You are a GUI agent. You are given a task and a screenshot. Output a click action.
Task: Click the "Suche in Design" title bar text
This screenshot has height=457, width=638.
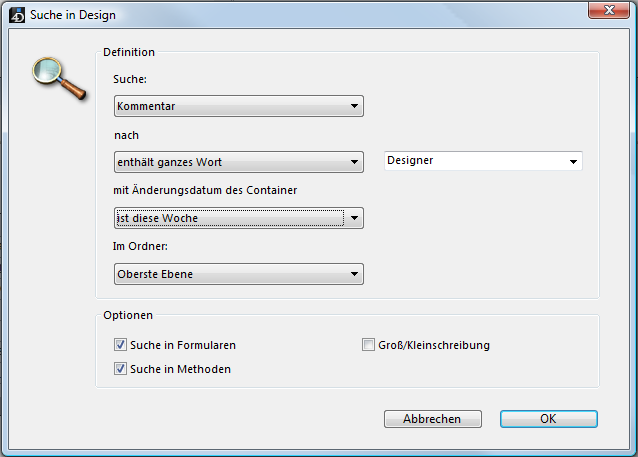pos(72,14)
